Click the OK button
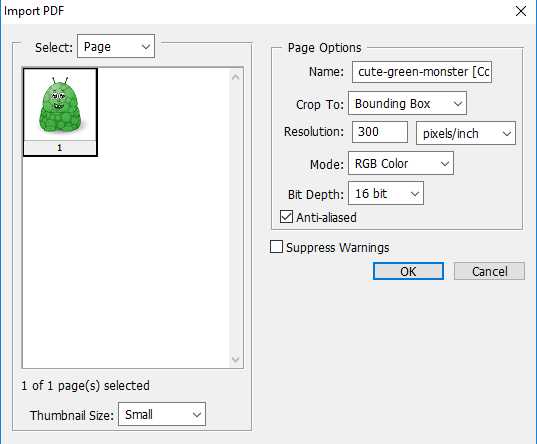Viewport: 537px width, 444px height. [408, 271]
